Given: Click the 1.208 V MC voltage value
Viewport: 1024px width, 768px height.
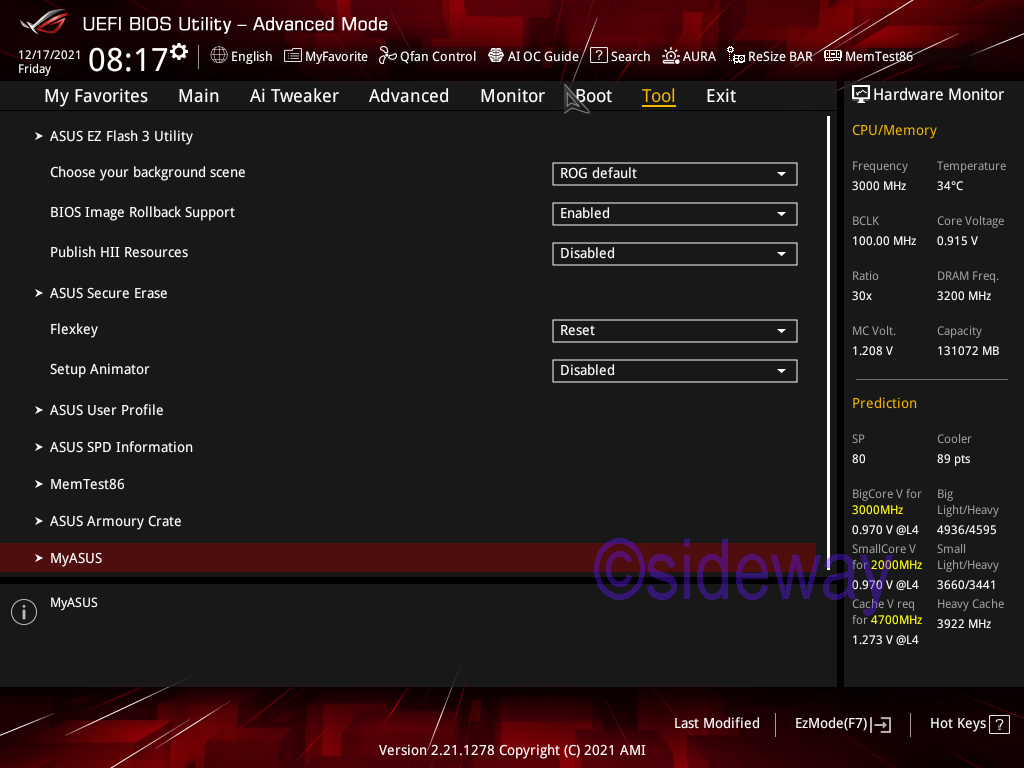Looking at the screenshot, I should click(872, 351).
